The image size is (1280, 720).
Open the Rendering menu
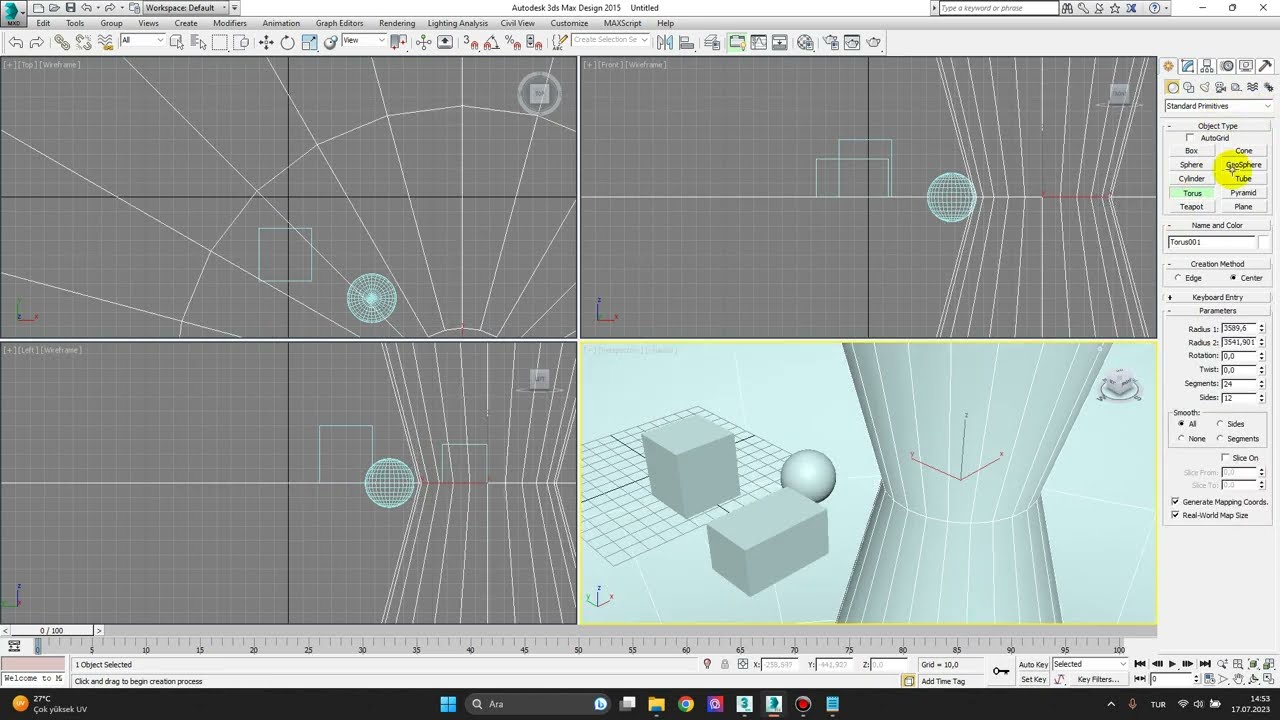(397, 23)
